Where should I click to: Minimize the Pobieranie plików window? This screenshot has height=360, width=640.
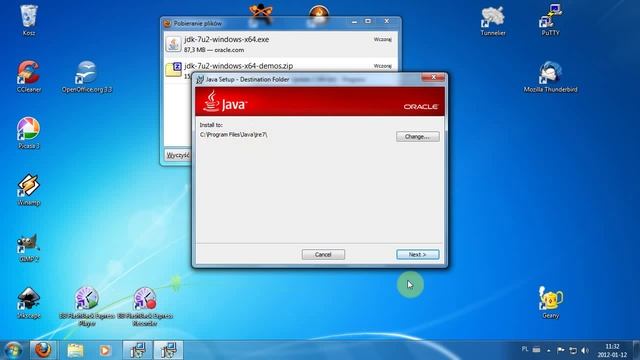click(x=354, y=21)
